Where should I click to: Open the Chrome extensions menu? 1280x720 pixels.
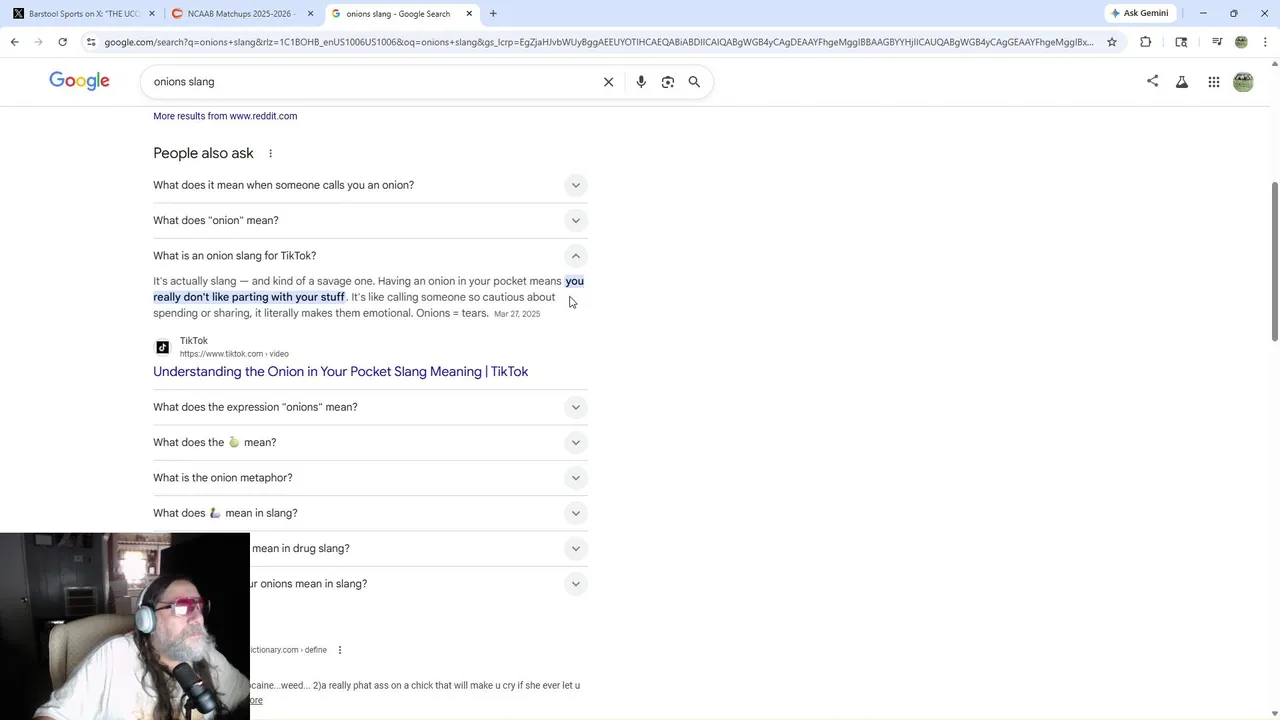[1146, 42]
